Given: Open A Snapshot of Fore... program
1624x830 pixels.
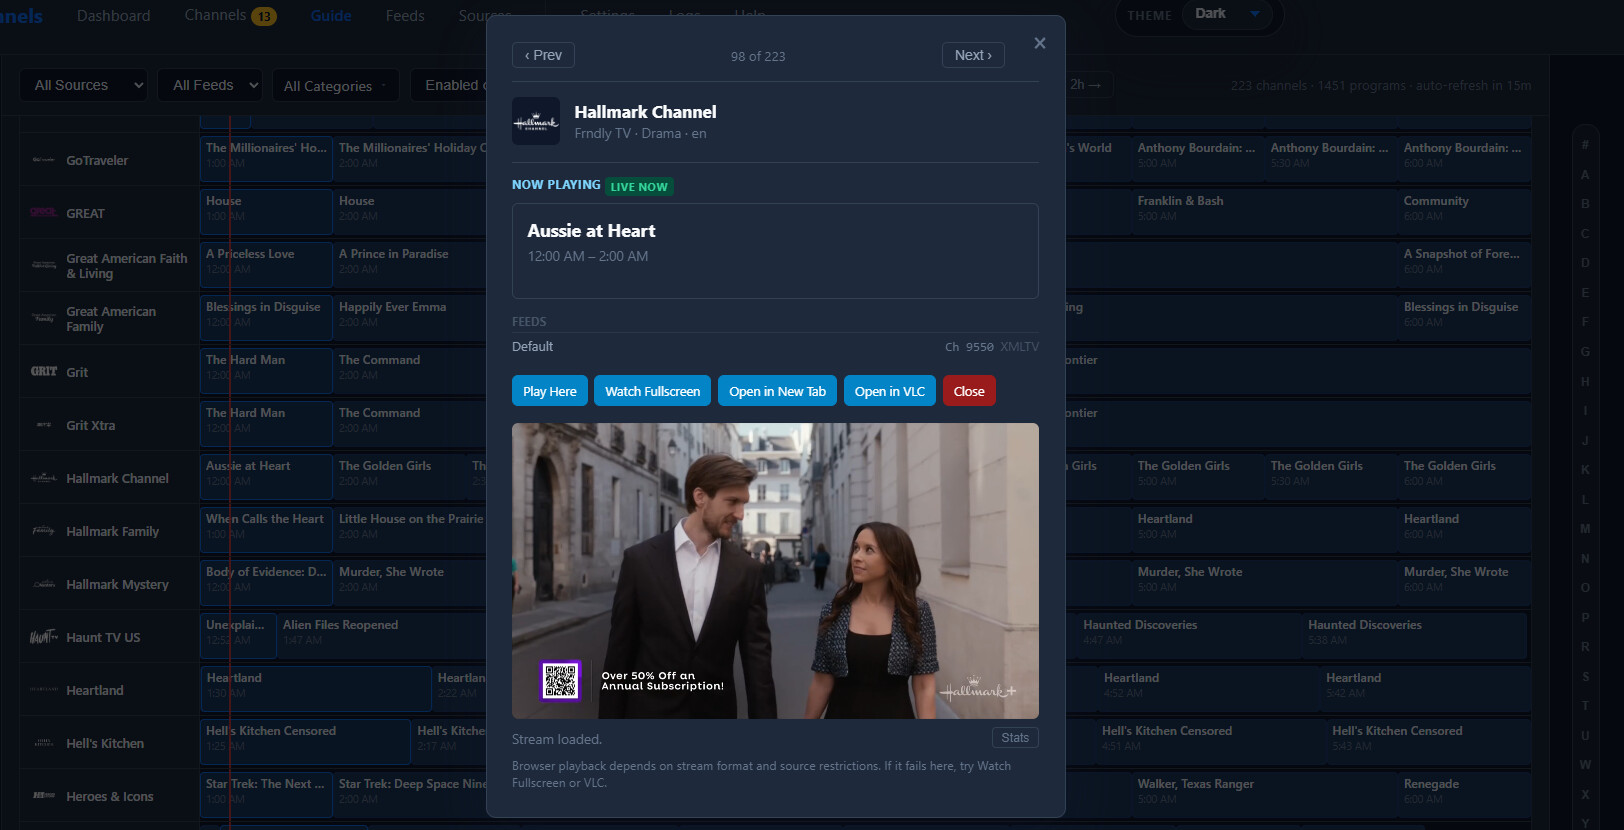Looking at the screenshot, I should 1464,265.
